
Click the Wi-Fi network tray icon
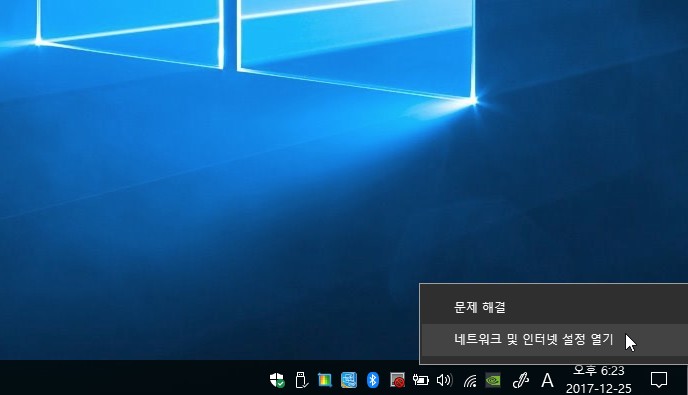[470, 381]
